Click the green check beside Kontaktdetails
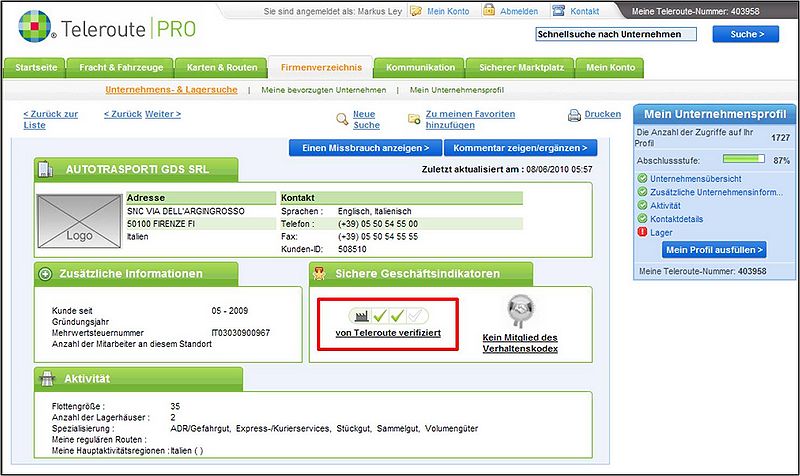This screenshot has width=800, height=476. pyautogui.click(x=642, y=218)
